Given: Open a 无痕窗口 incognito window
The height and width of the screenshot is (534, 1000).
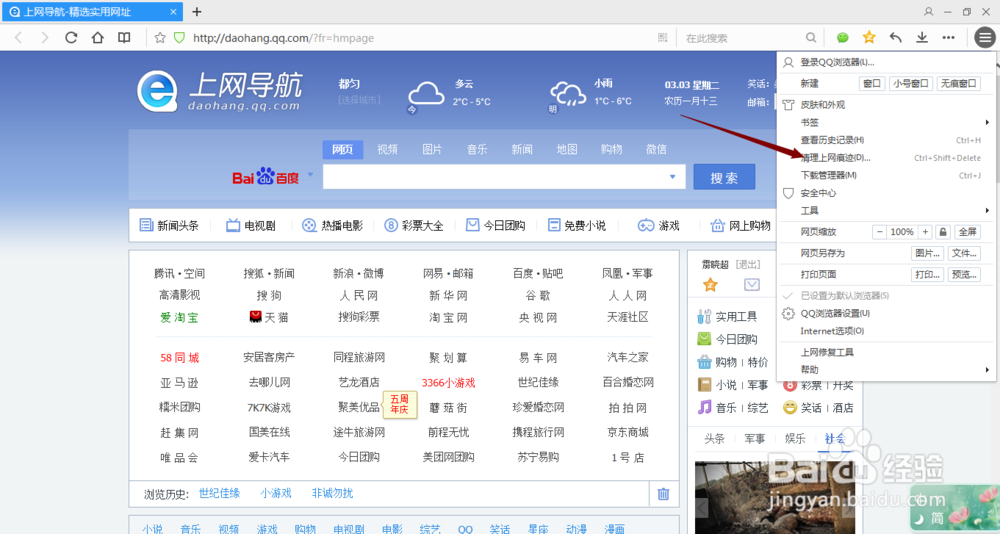Looking at the screenshot, I should [959, 84].
